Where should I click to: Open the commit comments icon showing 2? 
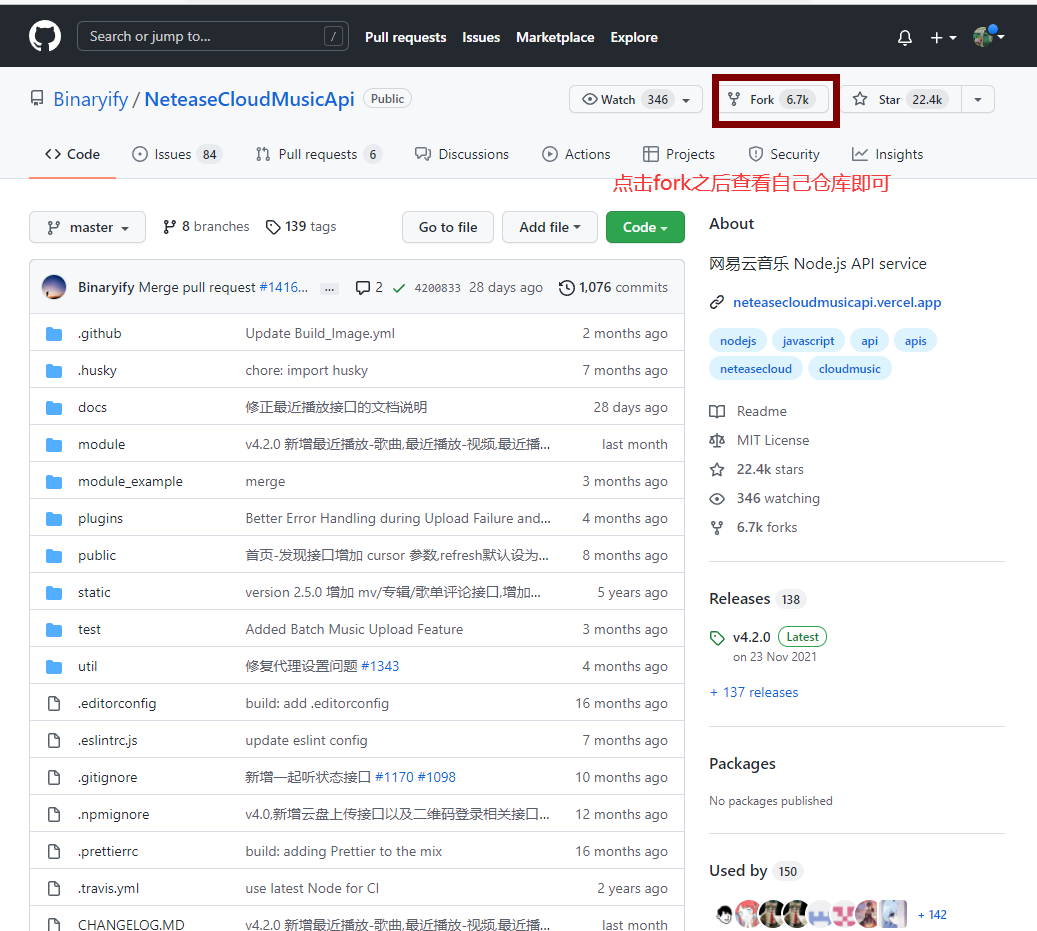(x=369, y=288)
